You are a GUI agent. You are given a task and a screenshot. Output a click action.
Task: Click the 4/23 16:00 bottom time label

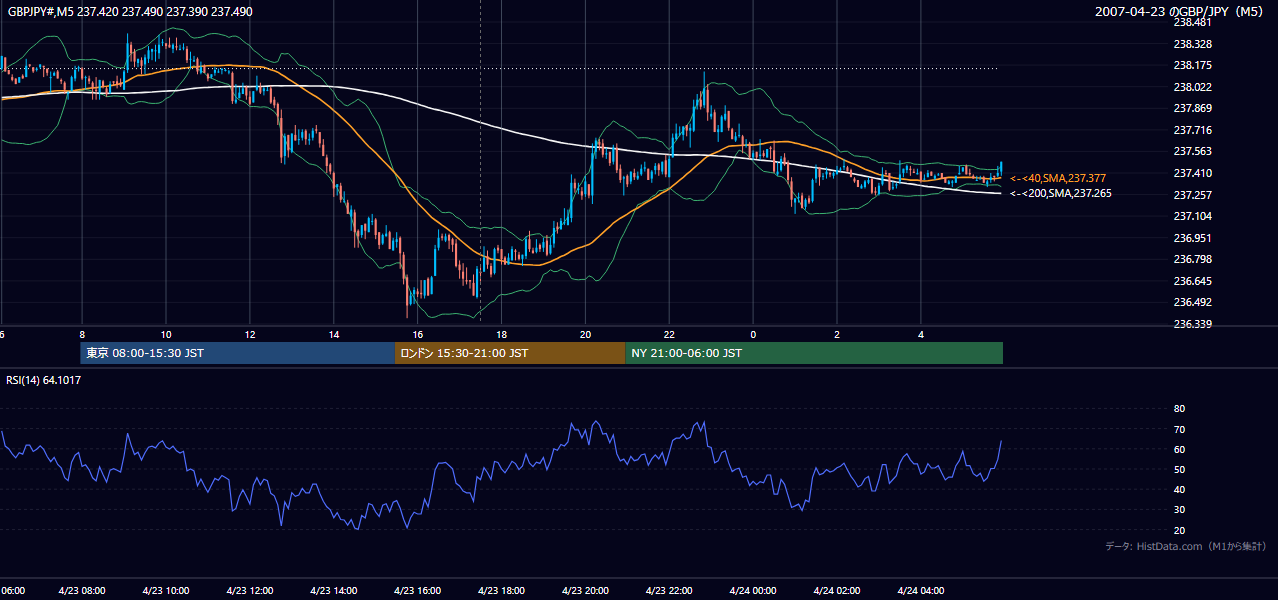tap(418, 590)
